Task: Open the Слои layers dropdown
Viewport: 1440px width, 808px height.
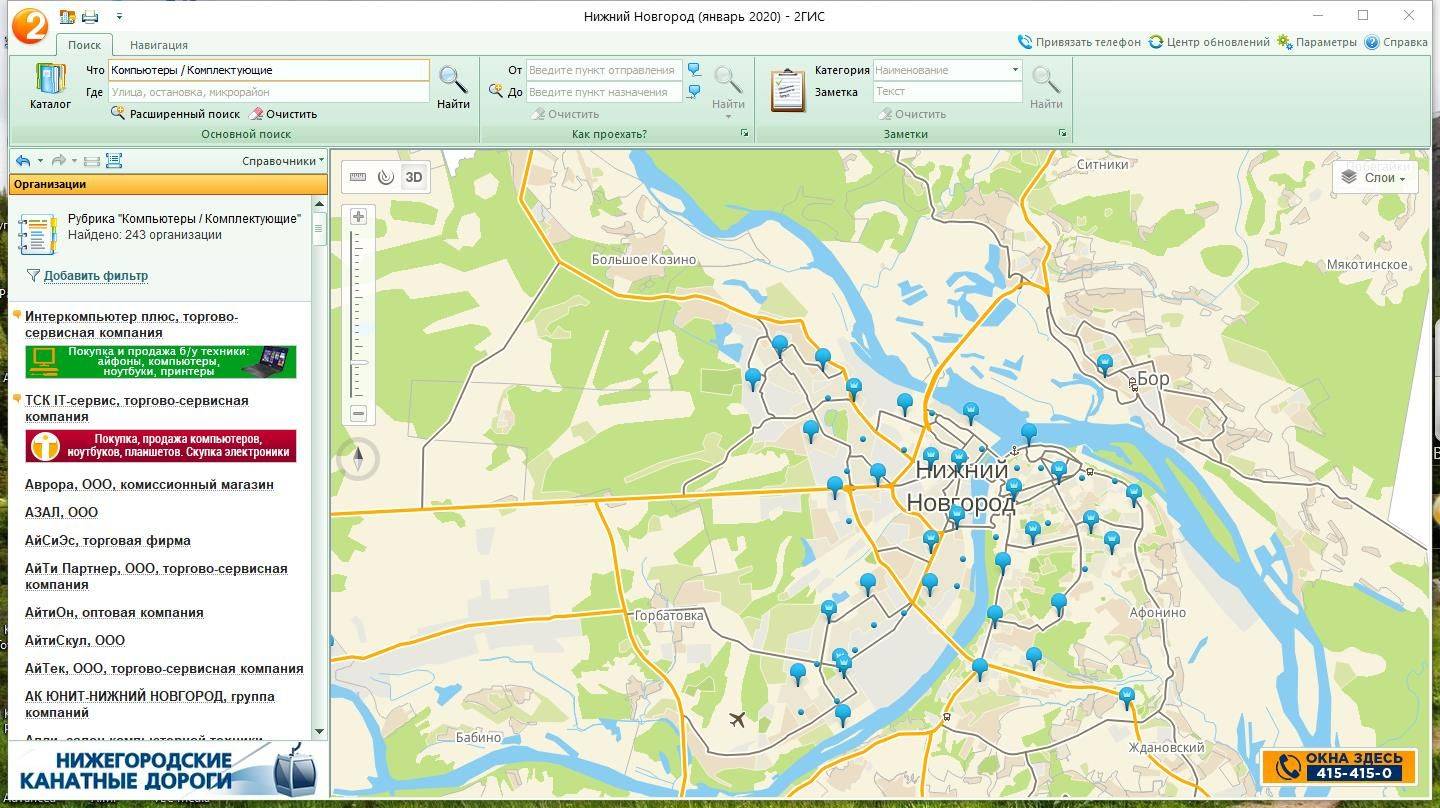Action: [1377, 178]
